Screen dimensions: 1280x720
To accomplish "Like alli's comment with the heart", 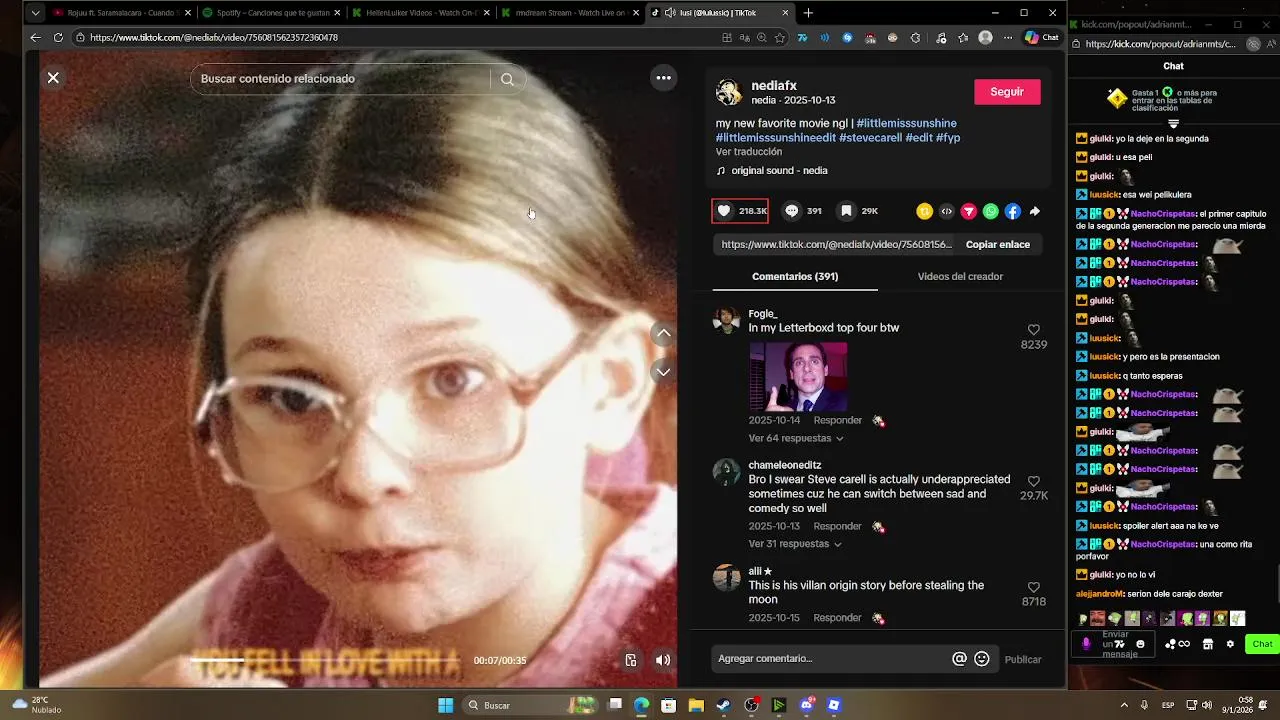I will (1033, 587).
